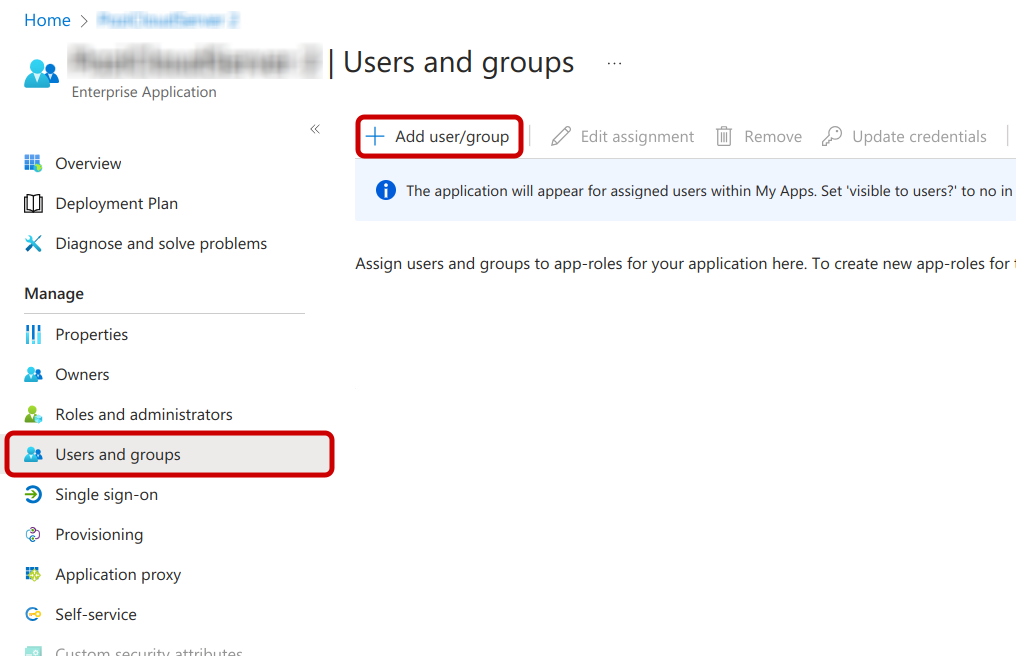
Task: Click the Application proxy icon
Action: point(34,575)
